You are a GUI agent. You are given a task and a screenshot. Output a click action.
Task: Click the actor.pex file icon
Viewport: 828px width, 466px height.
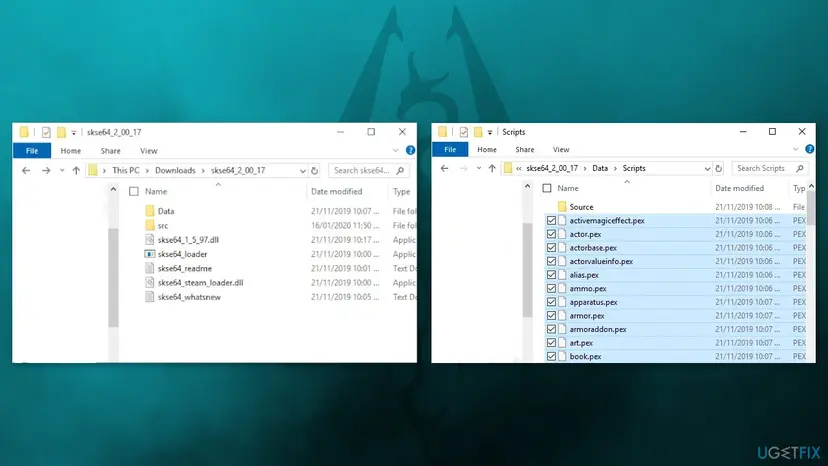coord(562,234)
